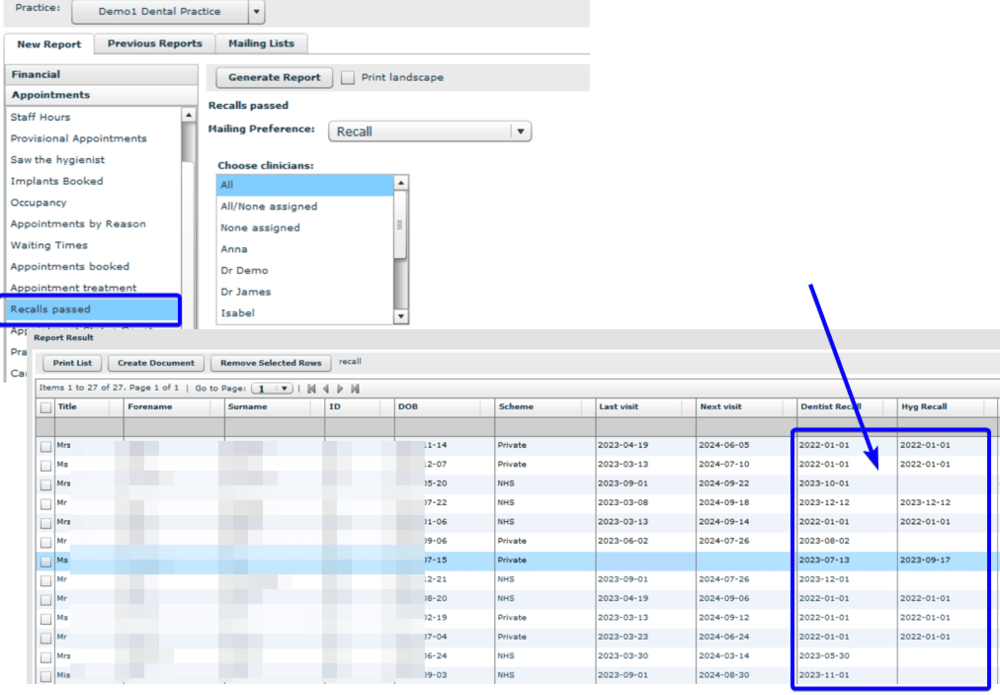Choose Waiting Times report in sidebar

49,245
